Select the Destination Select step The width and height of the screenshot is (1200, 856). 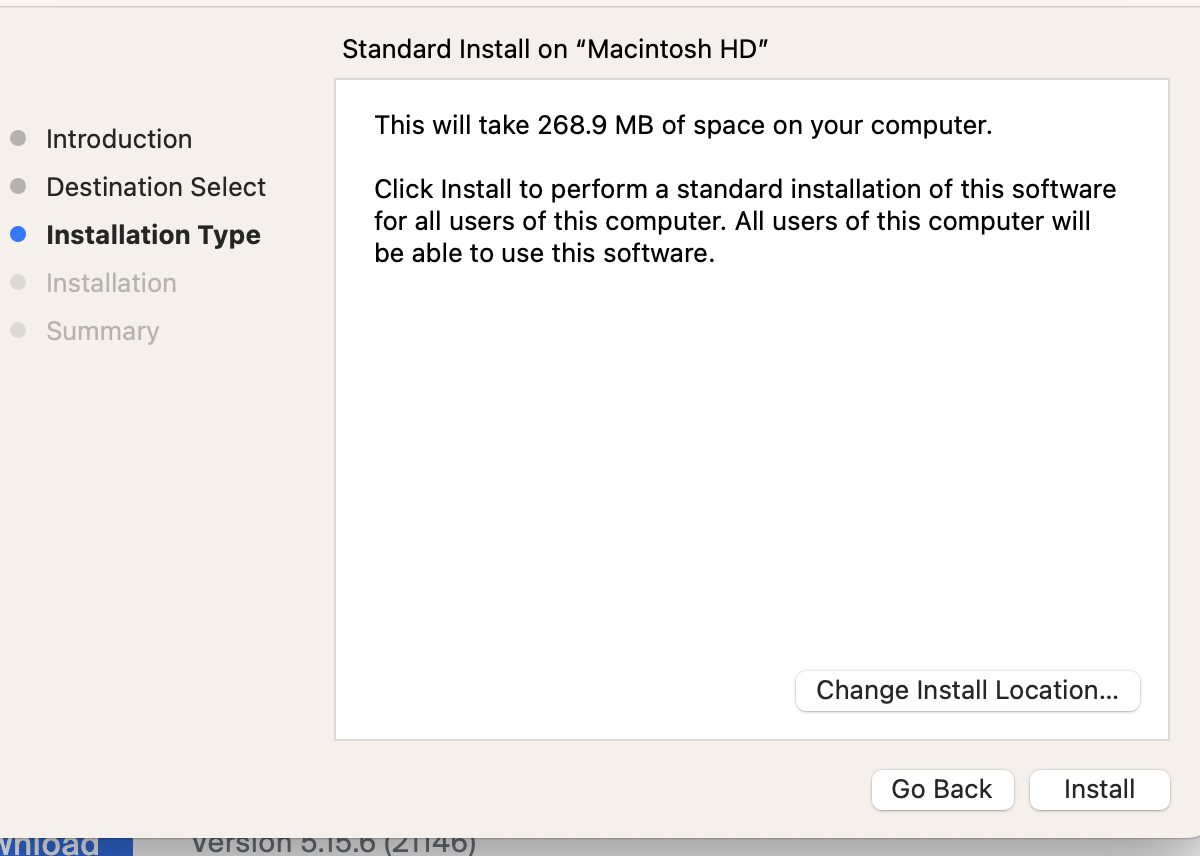coord(156,187)
